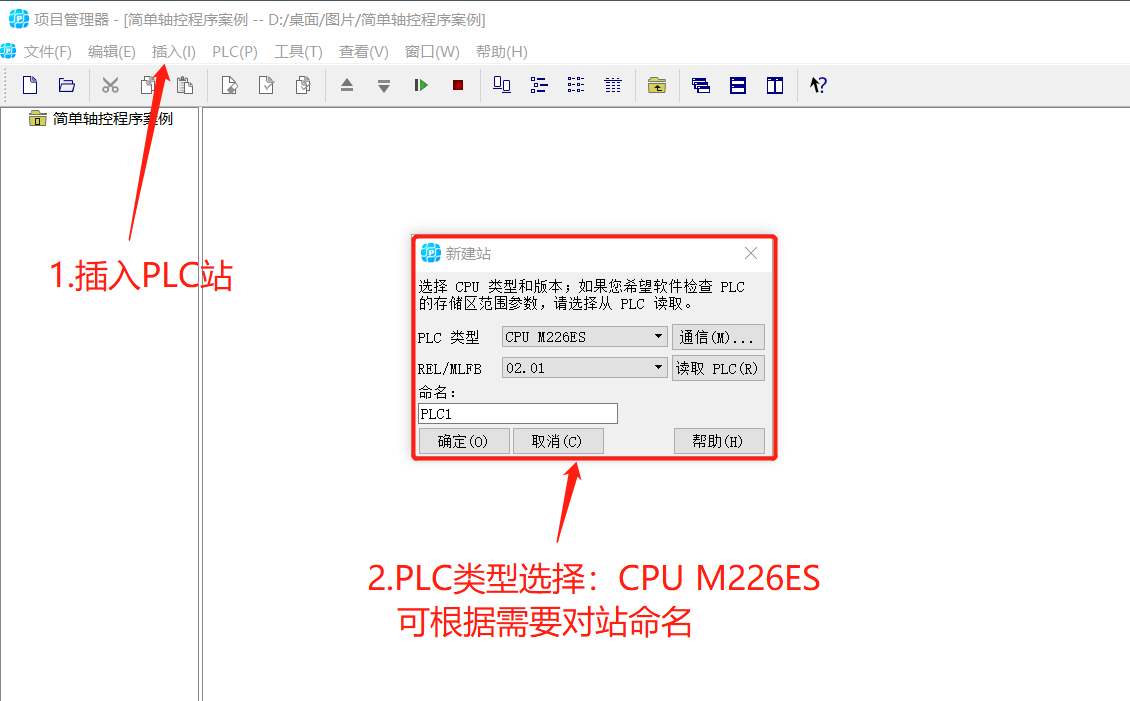This screenshot has width=1130, height=701.
Task: Click the up-one-level folder icon
Action: pos(657,85)
